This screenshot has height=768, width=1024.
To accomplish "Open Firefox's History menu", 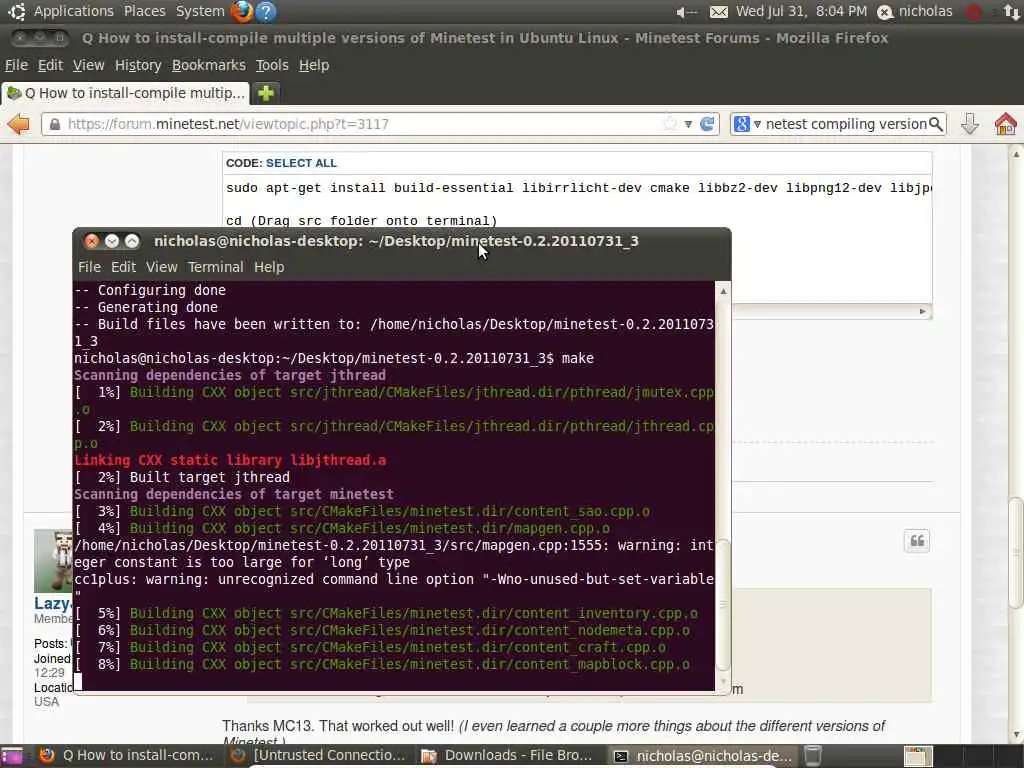I will (138, 65).
